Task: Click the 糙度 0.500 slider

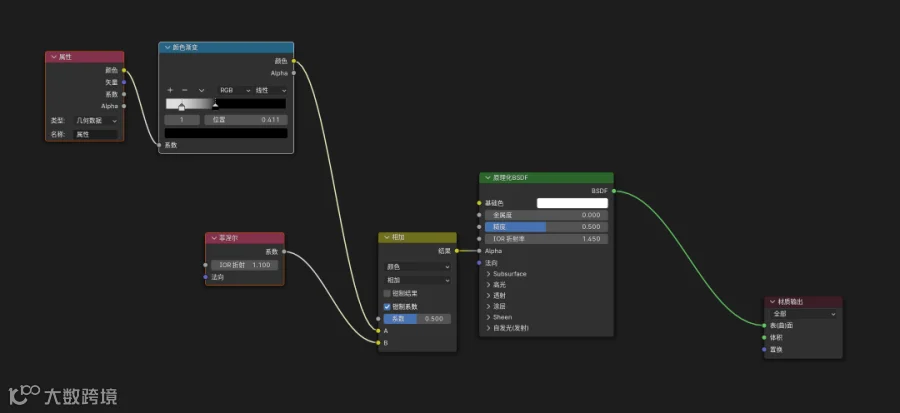Action: coord(546,227)
